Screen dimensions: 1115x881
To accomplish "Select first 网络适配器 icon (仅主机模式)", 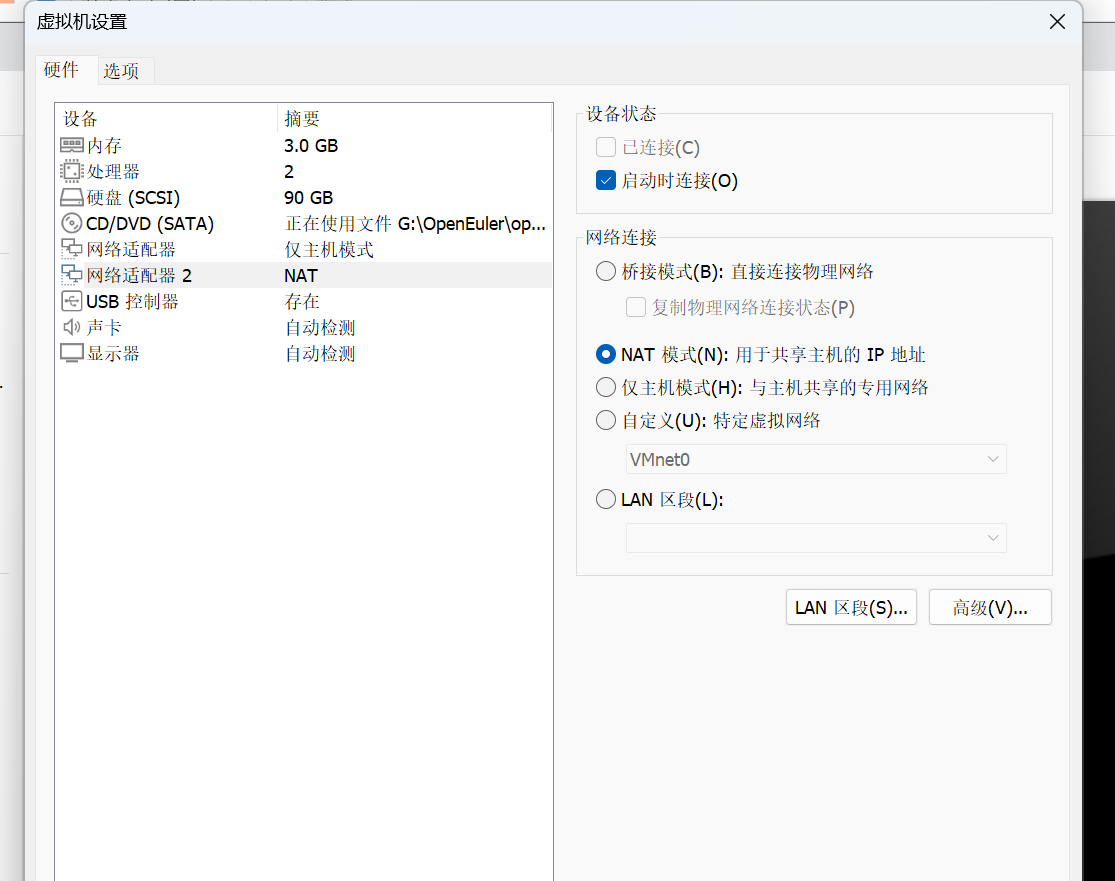I will pyautogui.click(x=72, y=249).
